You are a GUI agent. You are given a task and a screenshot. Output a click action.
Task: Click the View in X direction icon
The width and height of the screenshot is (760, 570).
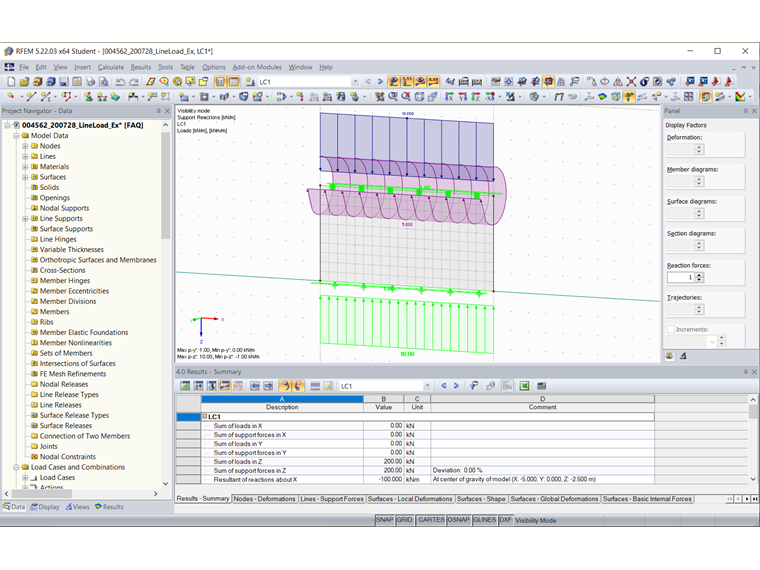click(x=449, y=96)
